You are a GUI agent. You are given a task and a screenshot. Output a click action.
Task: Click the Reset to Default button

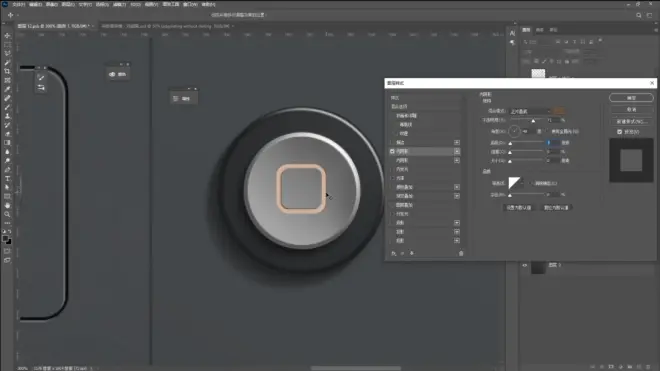coord(556,208)
